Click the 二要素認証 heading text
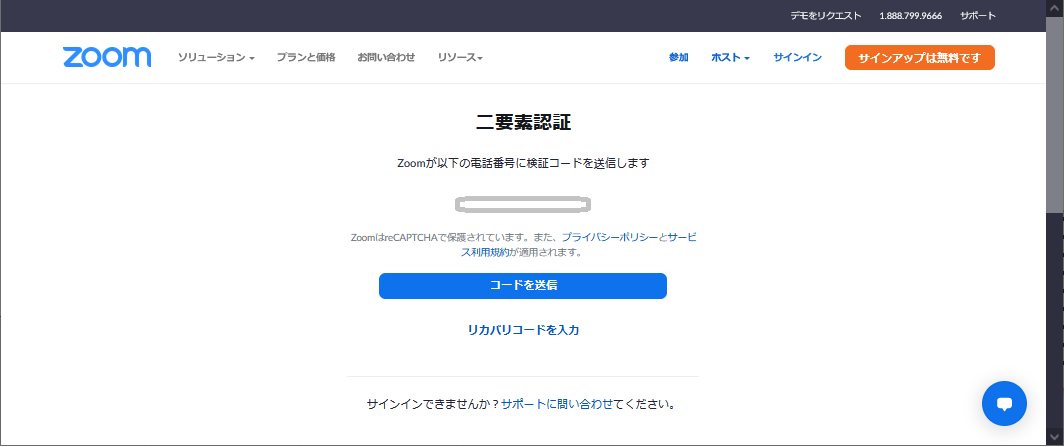The width and height of the screenshot is (1064, 447). point(523,123)
